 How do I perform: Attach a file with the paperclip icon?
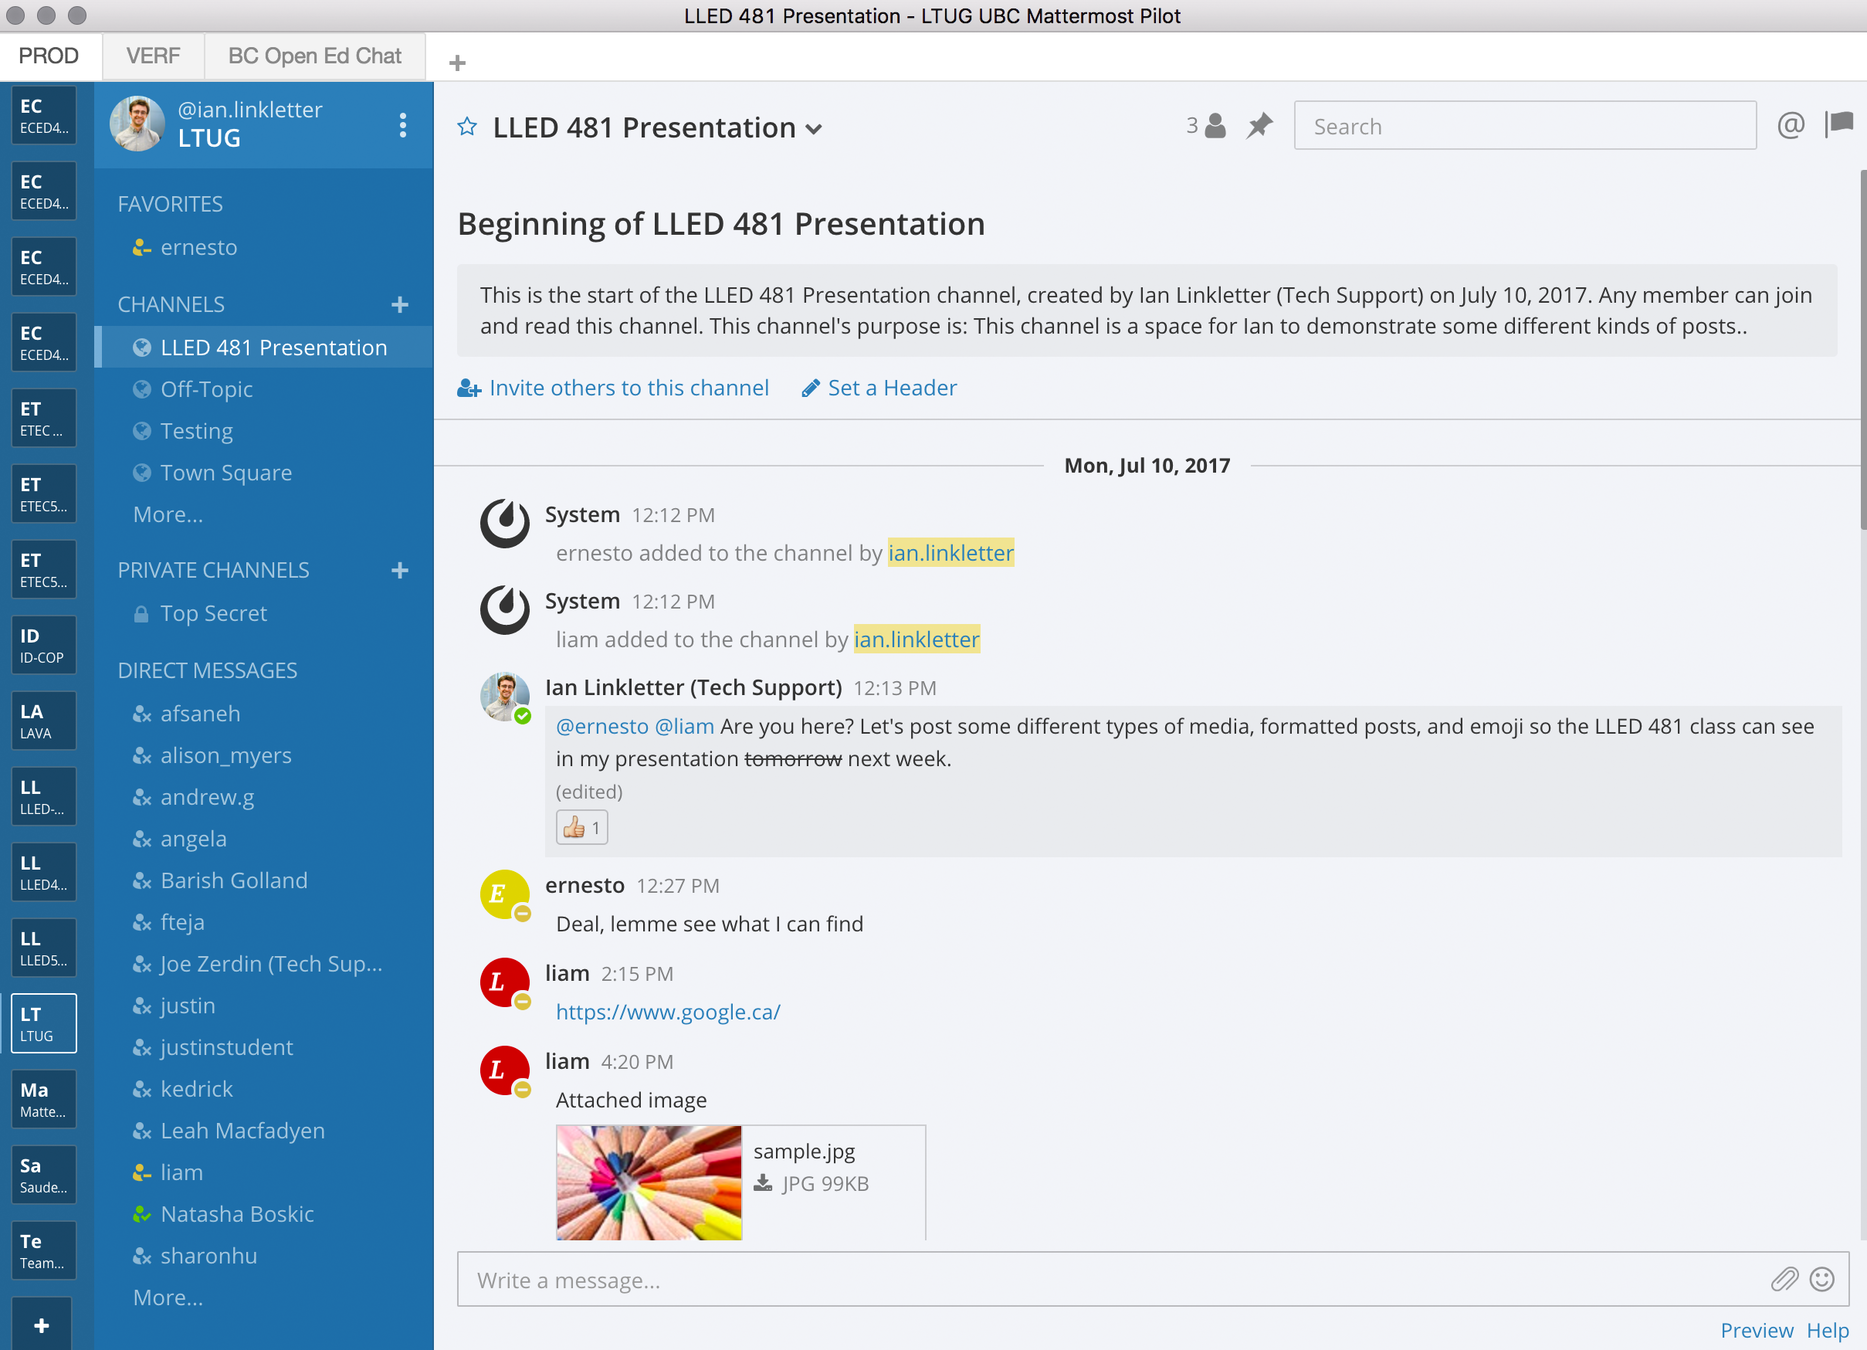(x=1784, y=1279)
